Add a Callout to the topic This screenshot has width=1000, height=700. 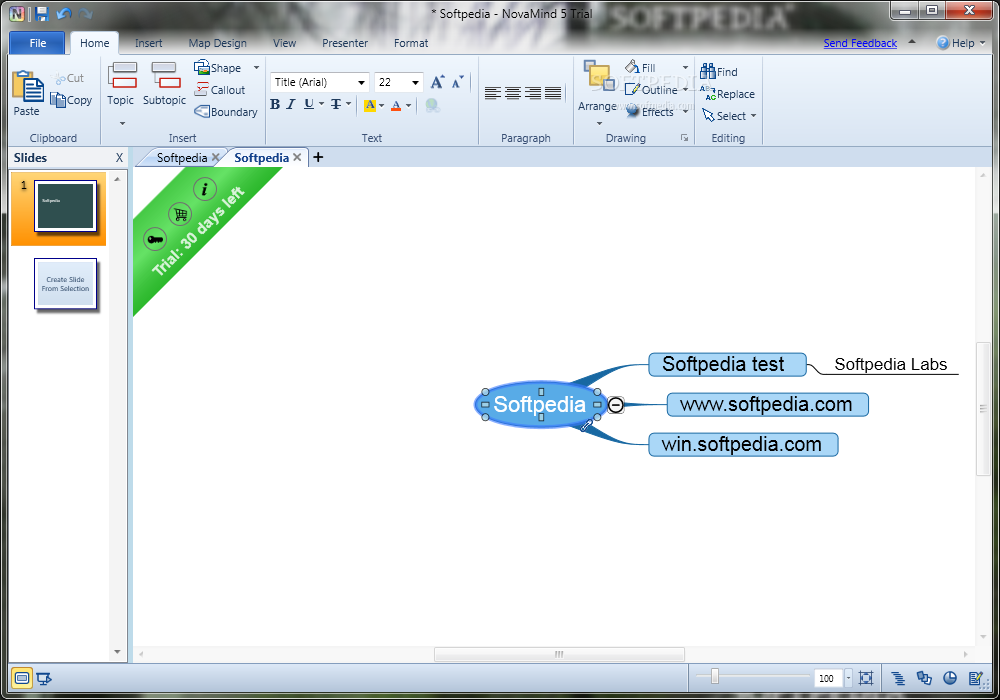pos(220,90)
